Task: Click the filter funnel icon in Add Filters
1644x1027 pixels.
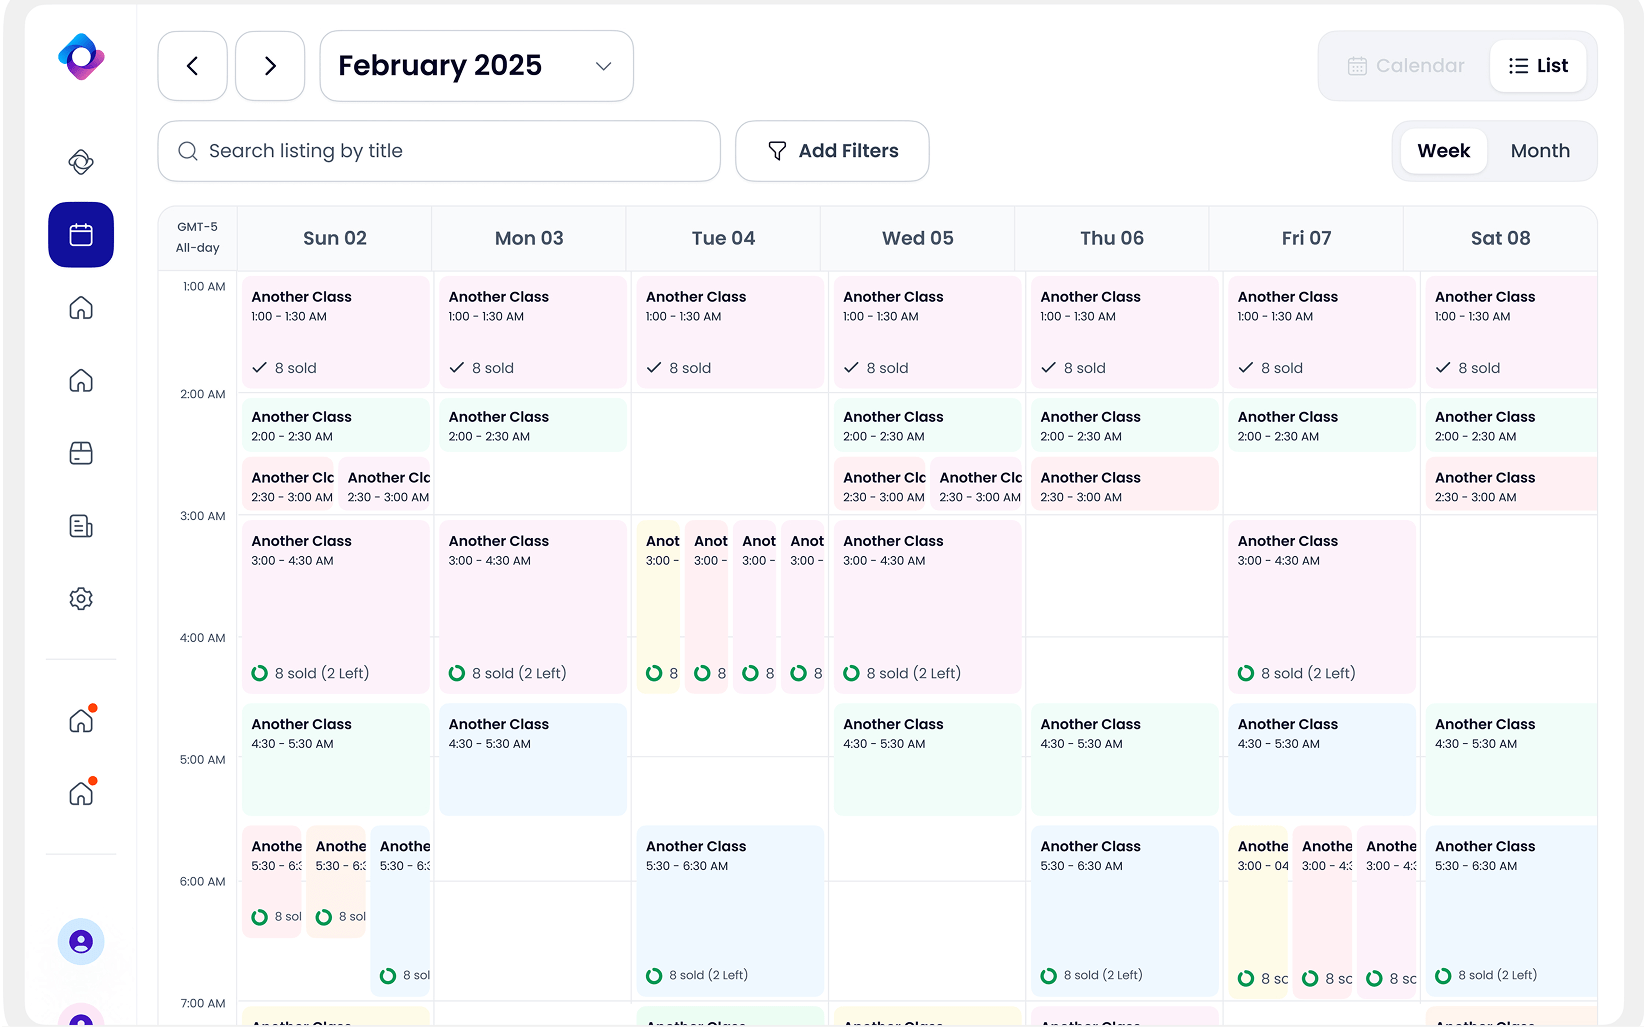Action: [x=777, y=151]
